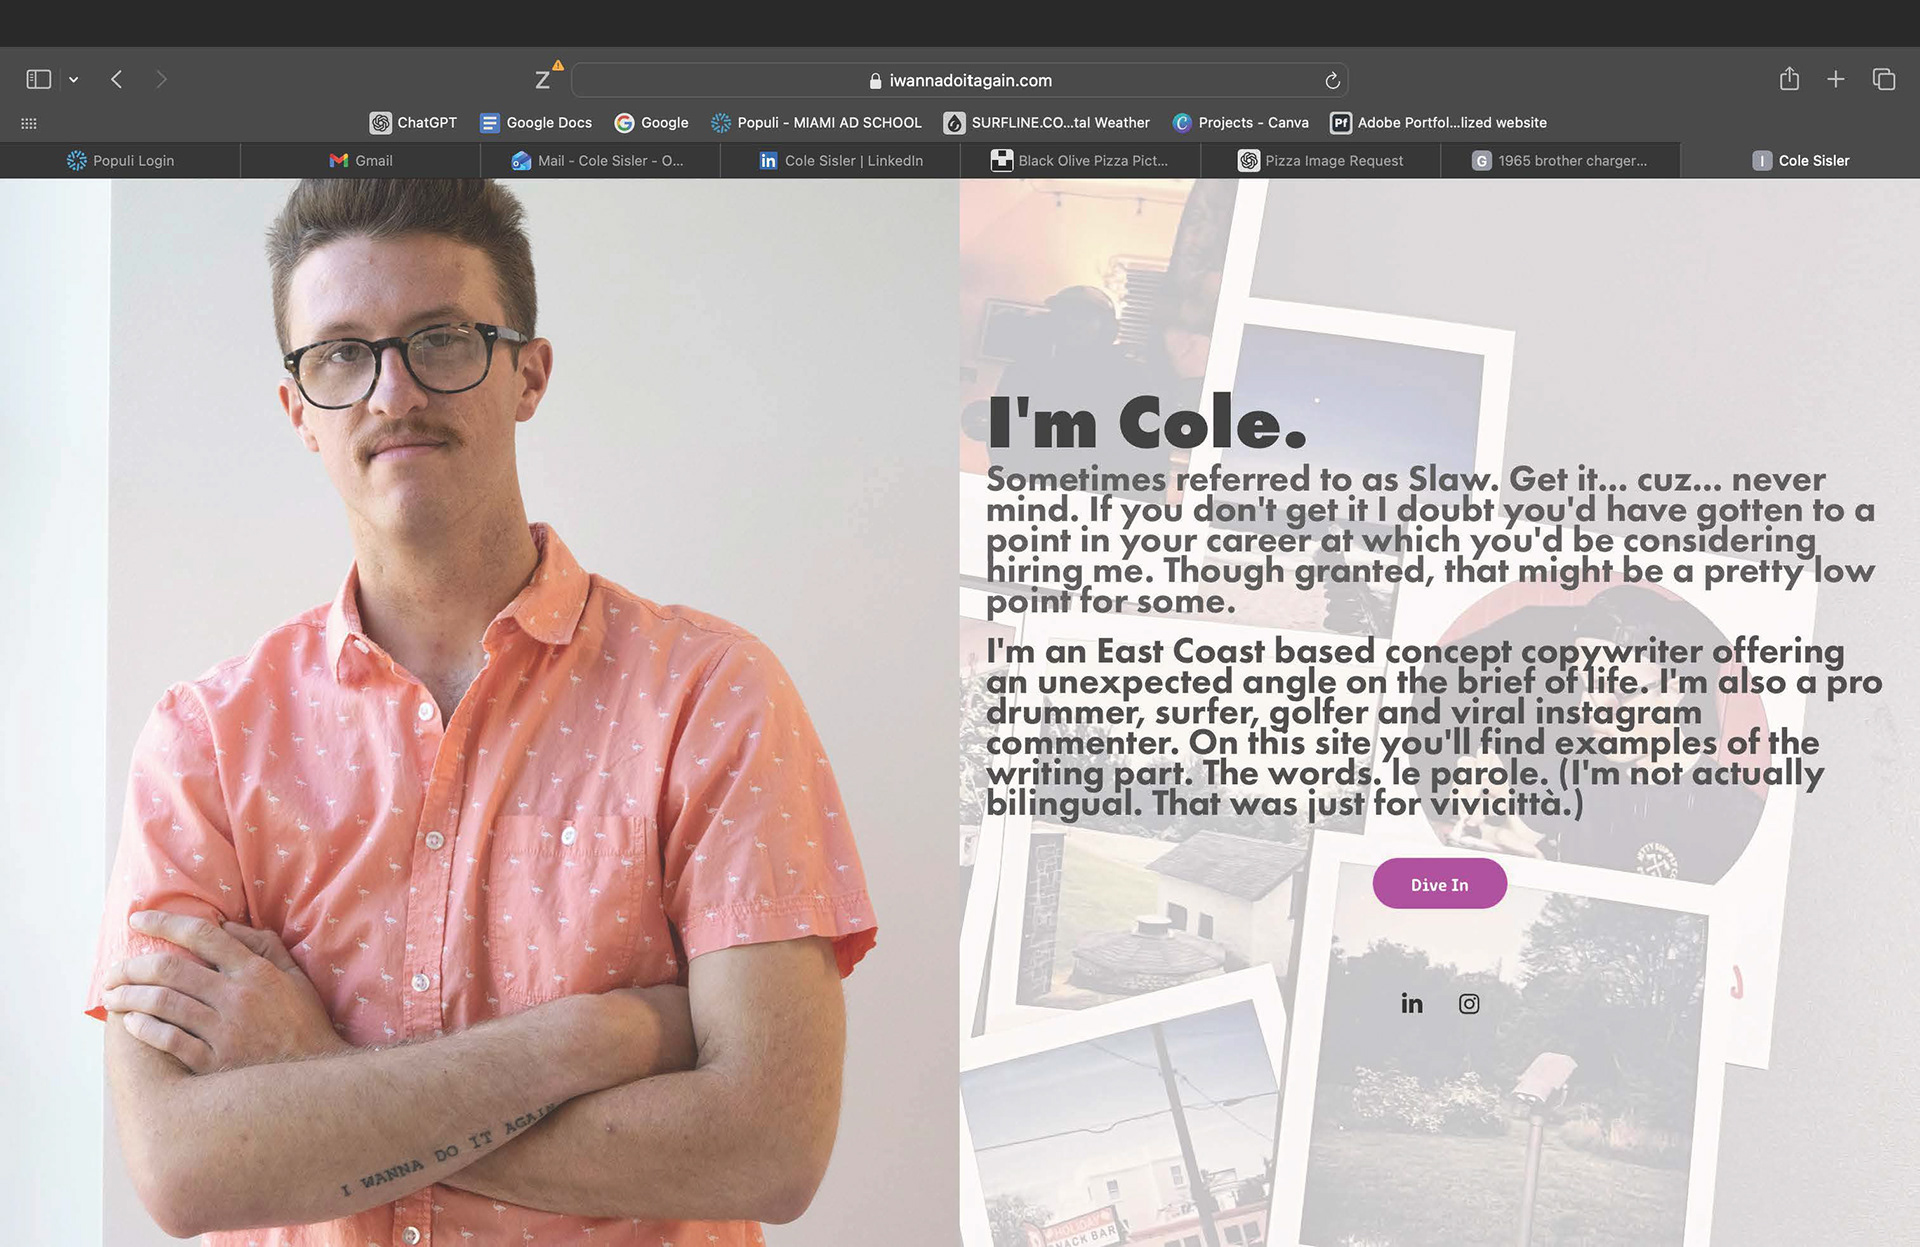This screenshot has width=1920, height=1247.
Task: Open Cole's Instagram profile icon
Action: [1468, 1003]
